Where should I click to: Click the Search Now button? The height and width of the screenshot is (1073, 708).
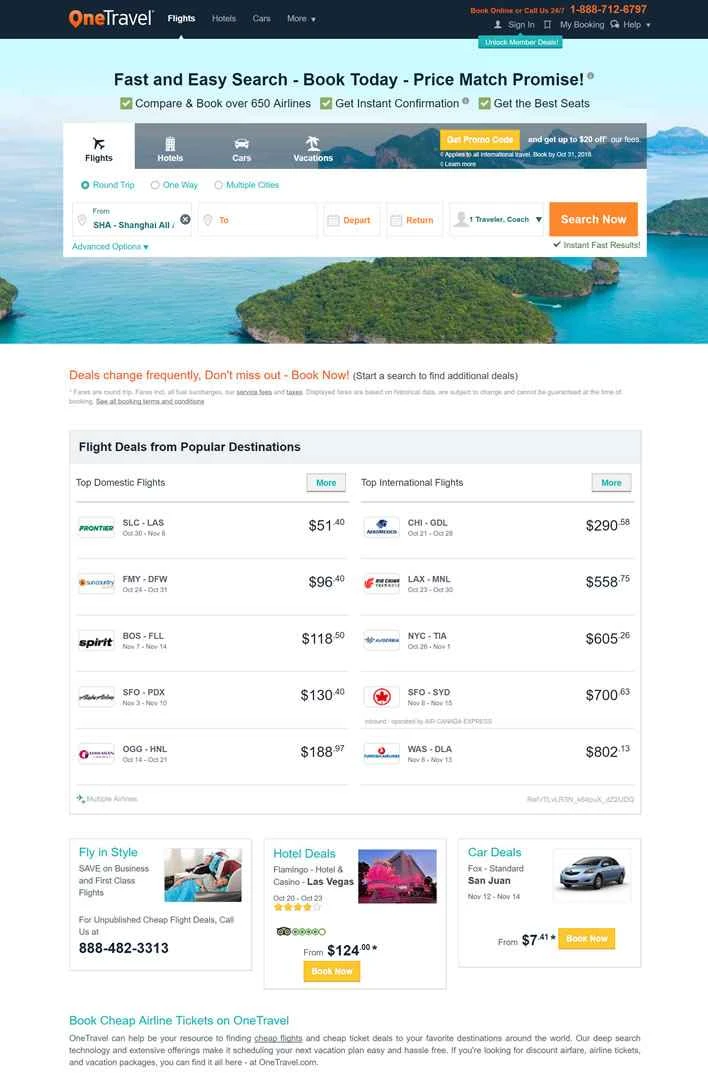(594, 218)
